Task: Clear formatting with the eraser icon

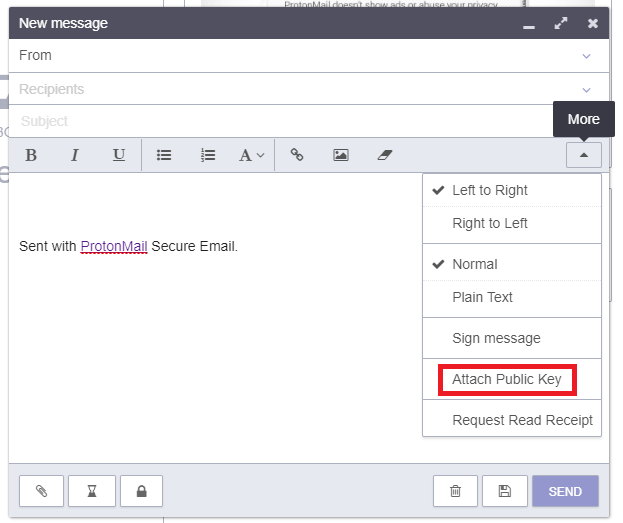Action: pos(385,155)
